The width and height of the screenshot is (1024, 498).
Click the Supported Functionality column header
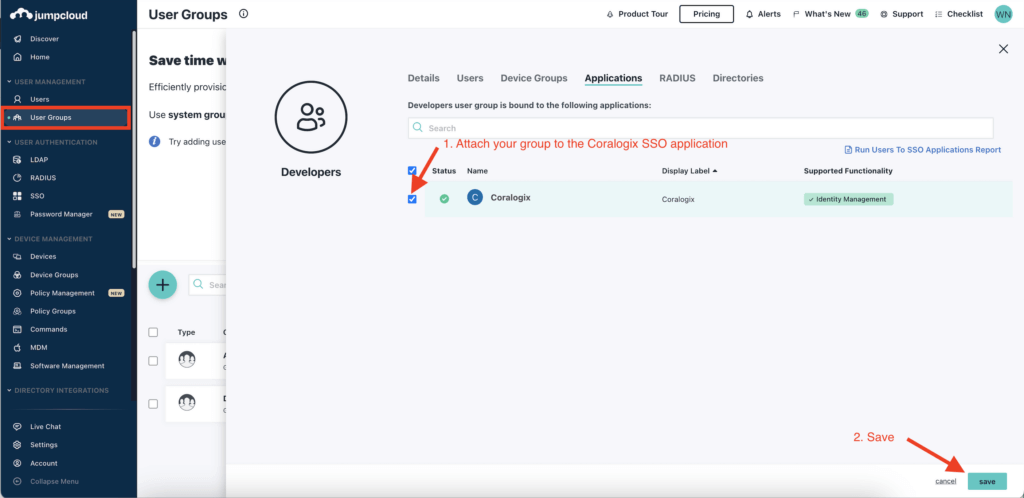pyautogui.click(x=848, y=170)
